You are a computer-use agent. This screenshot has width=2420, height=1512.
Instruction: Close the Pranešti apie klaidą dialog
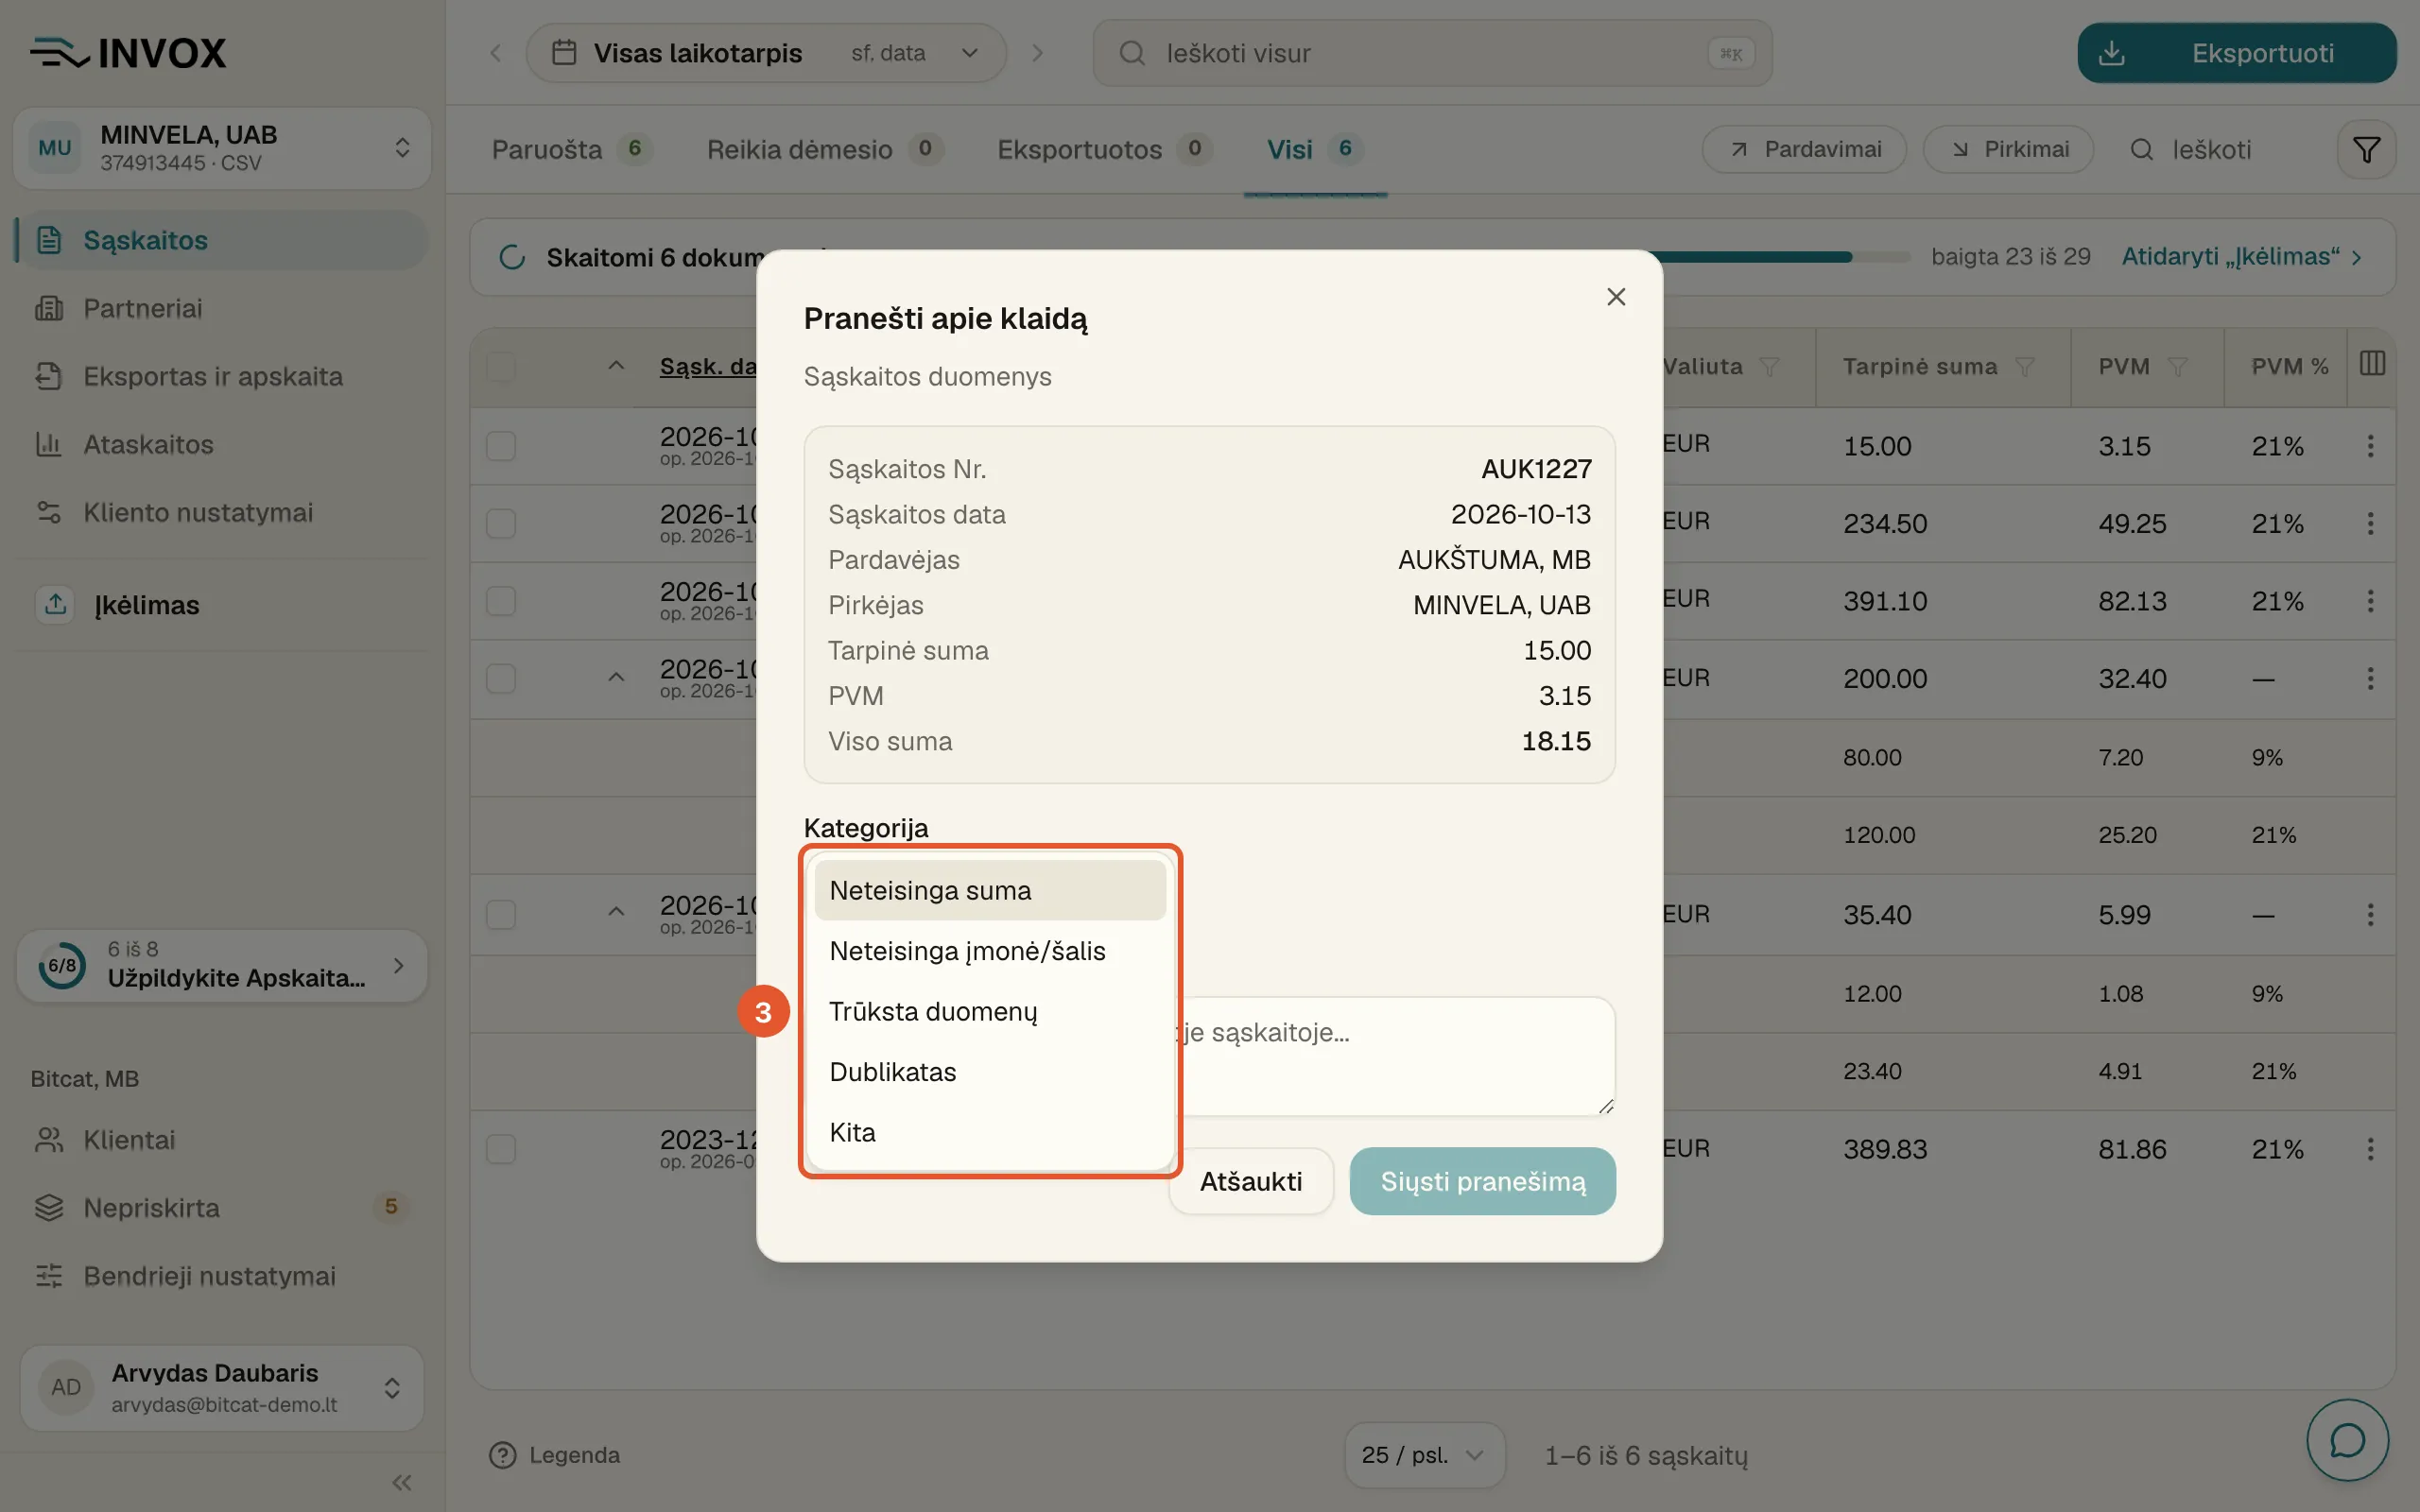pos(1616,297)
